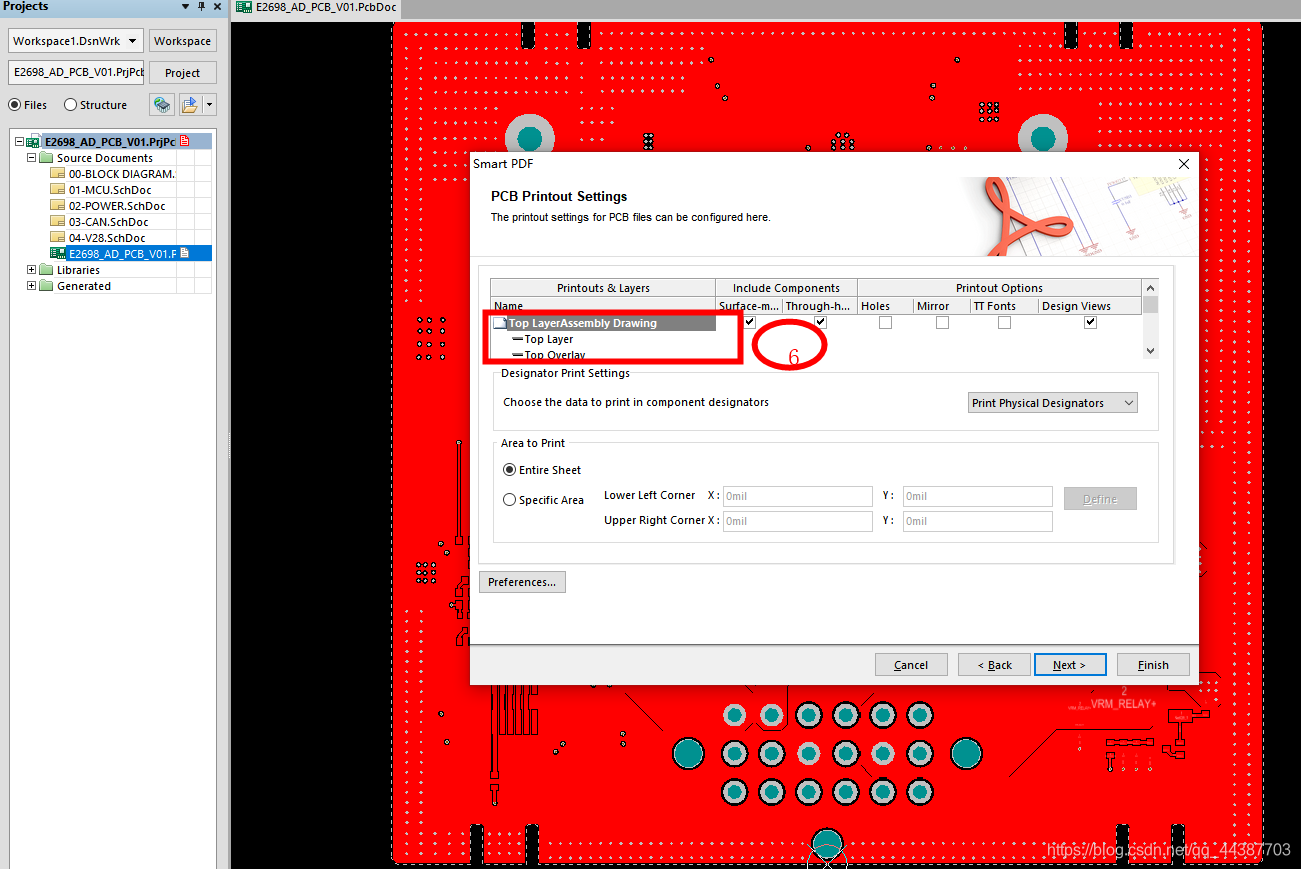
Task: Click the red modified-document icon on project row
Action: click(x=185, y=142)
